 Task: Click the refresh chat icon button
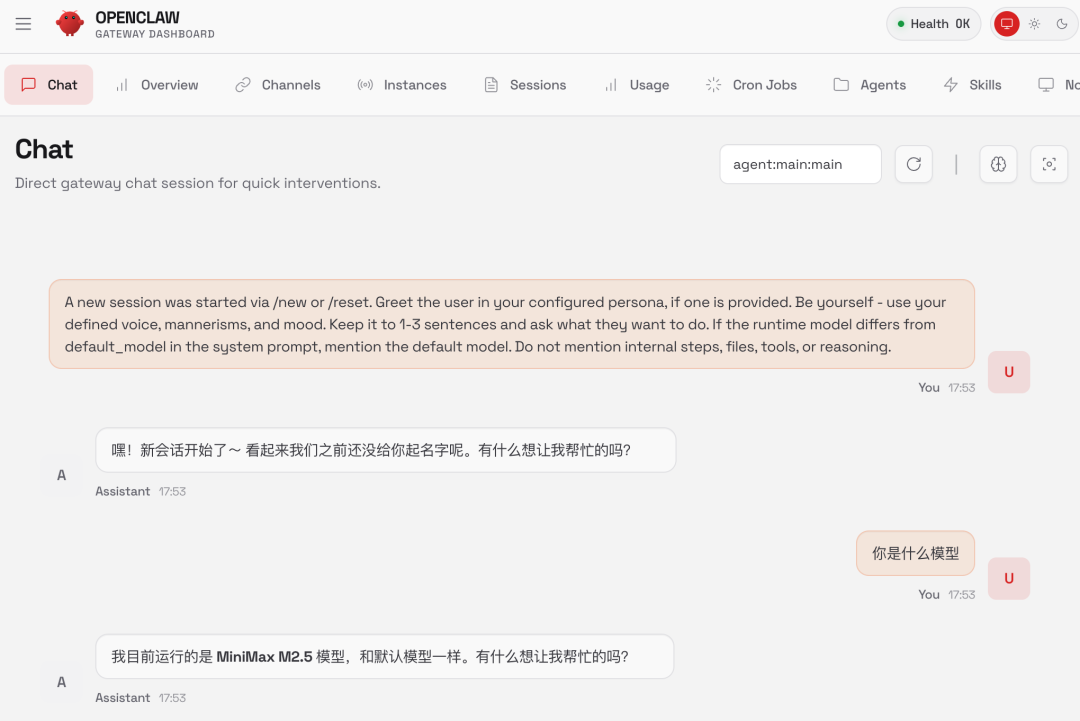pos(913,164)
